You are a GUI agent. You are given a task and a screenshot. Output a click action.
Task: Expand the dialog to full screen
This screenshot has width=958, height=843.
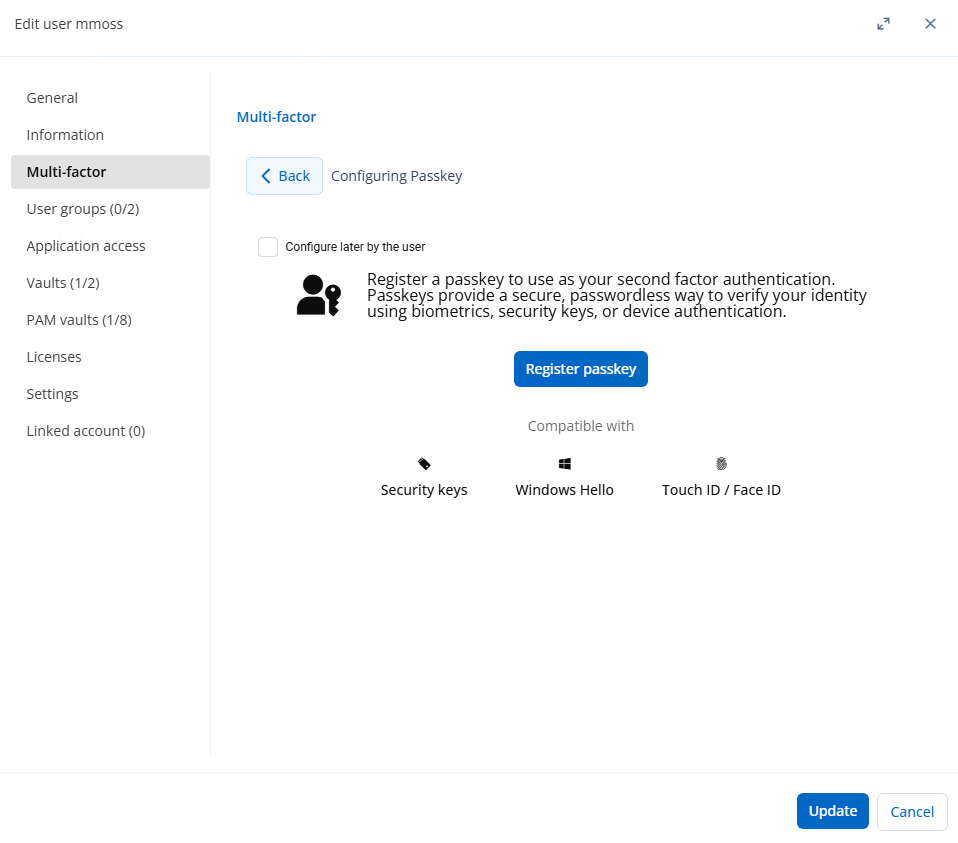[x=883, y=24]
